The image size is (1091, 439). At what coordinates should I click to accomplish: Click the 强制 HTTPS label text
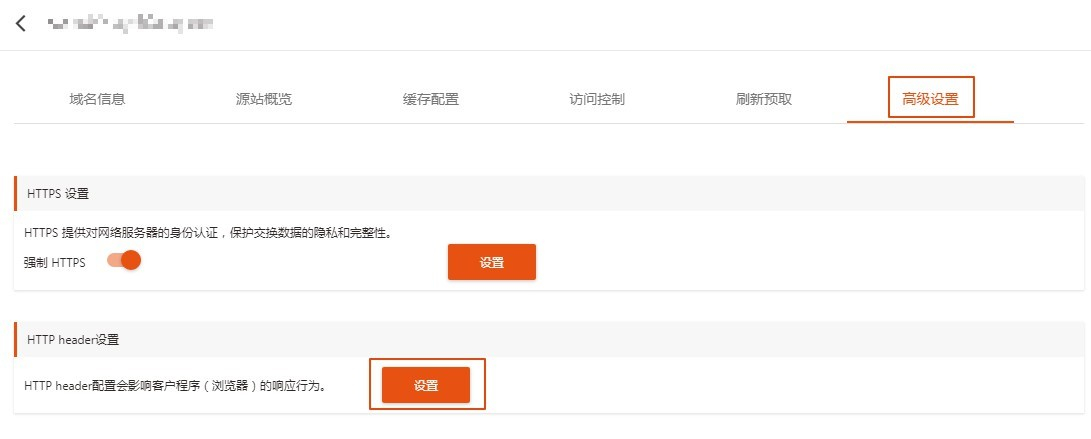[x=55, y=262]
